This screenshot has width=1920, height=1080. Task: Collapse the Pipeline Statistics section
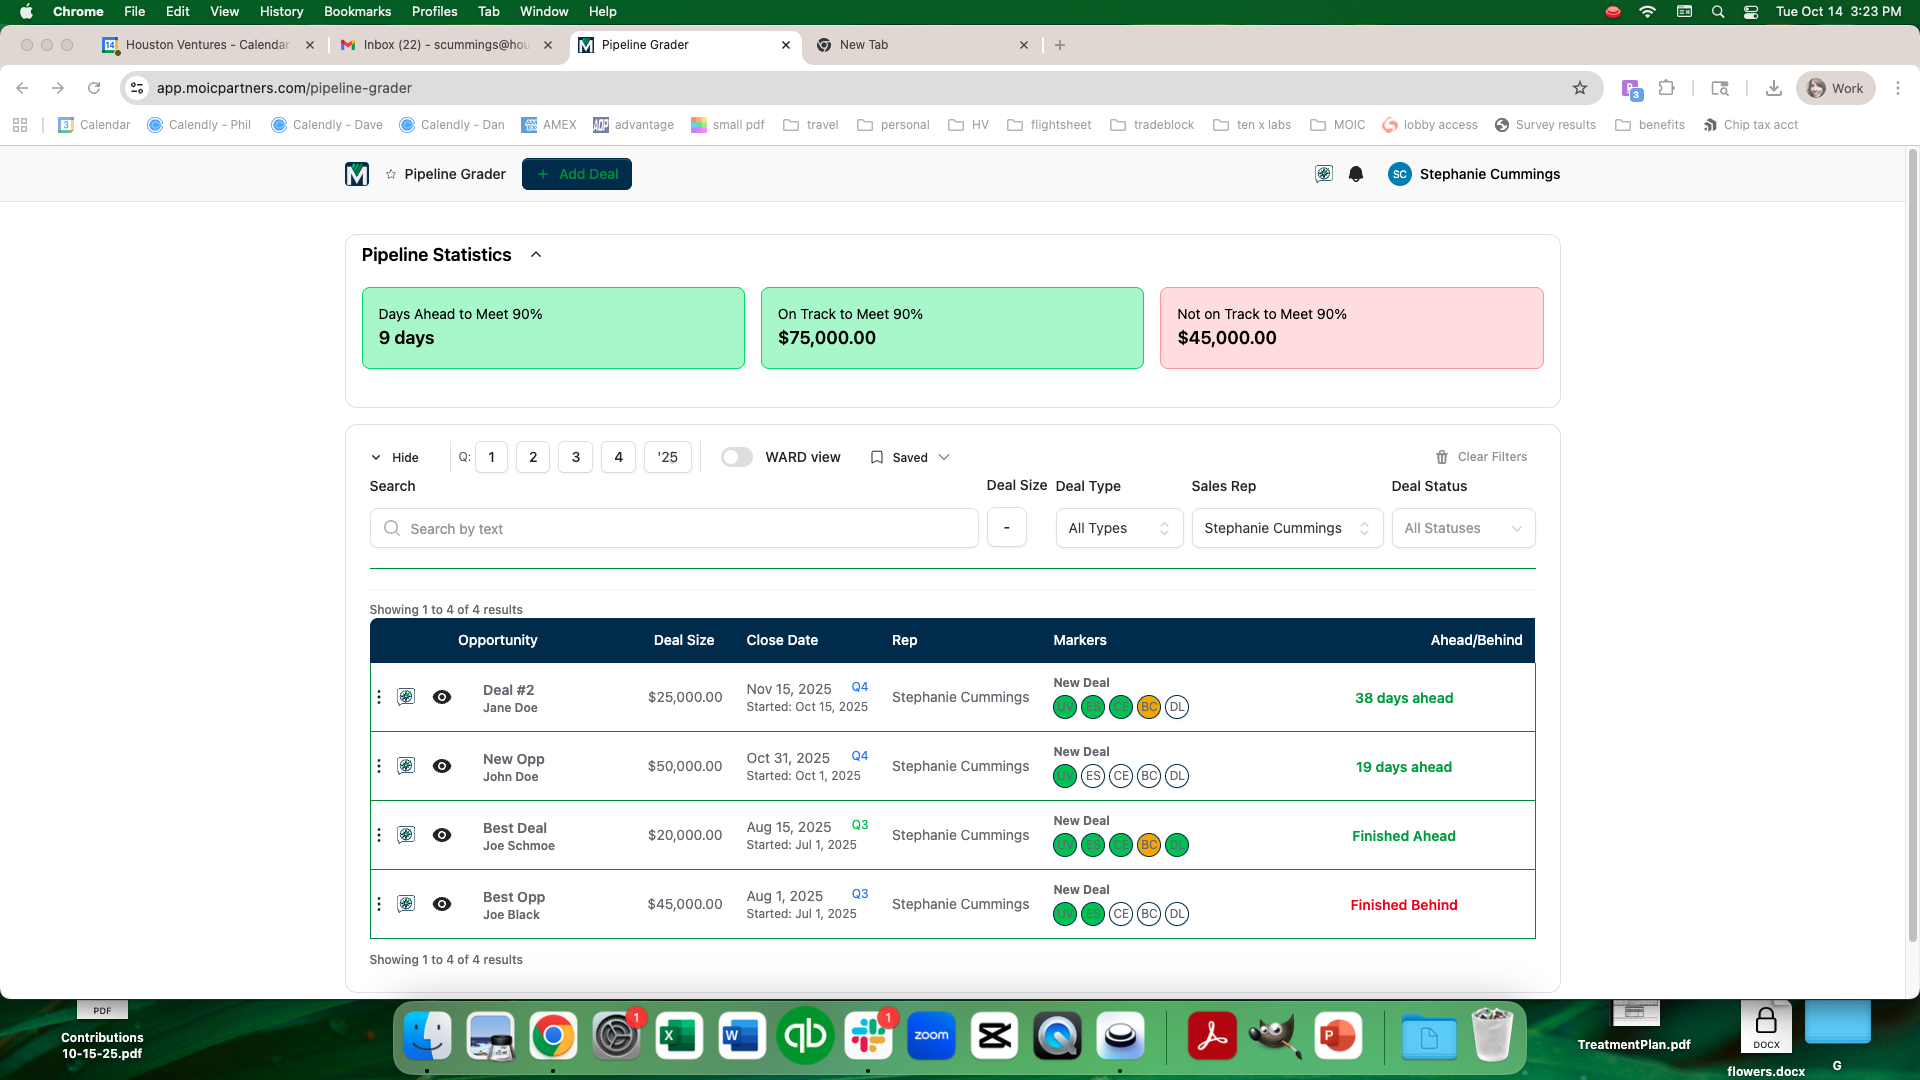(x=536, y=255)
